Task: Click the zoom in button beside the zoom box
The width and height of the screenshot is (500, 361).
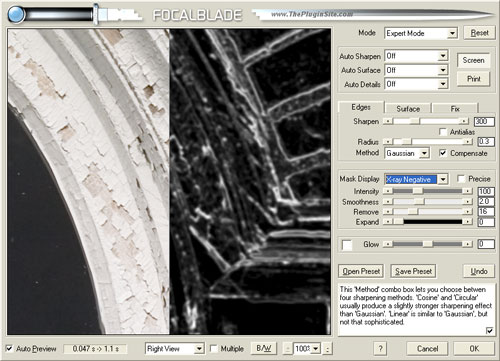Action: click(x=328, y=349)
